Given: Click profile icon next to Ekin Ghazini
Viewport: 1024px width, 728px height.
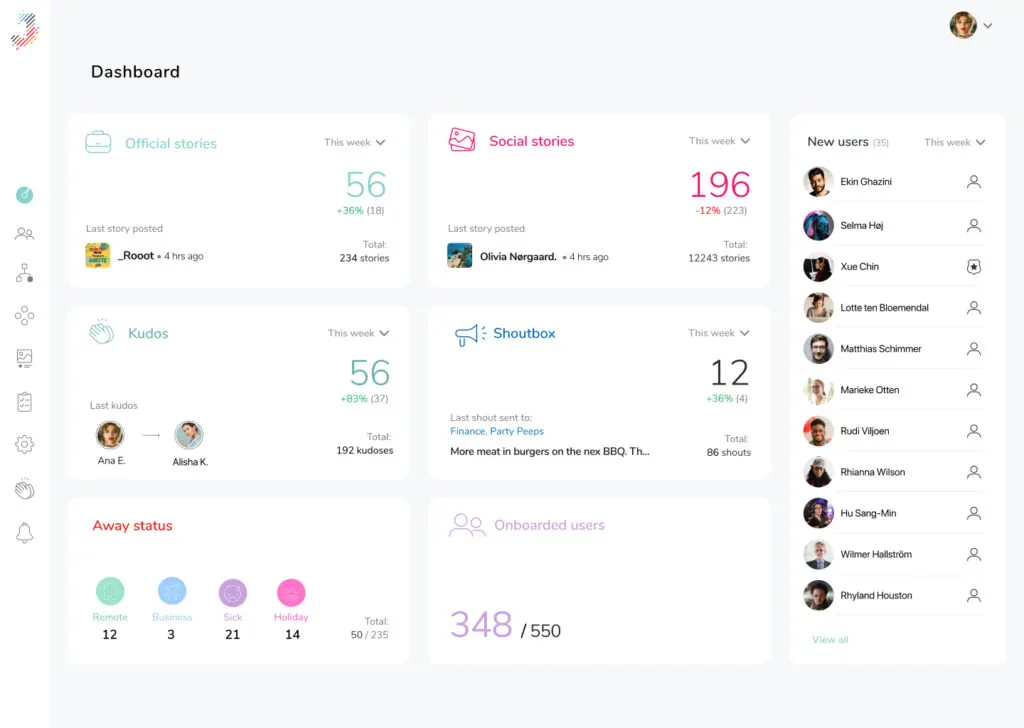Looking at the screenshot, I should pos(974,182).
